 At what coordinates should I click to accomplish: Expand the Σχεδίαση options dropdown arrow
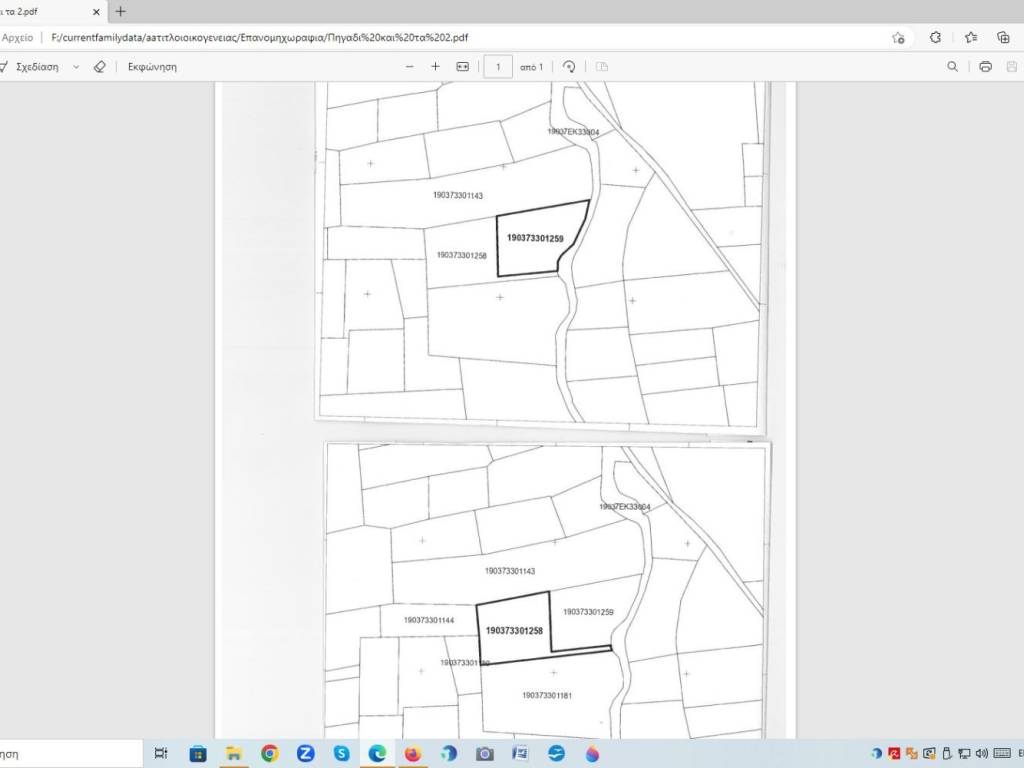point(76,67)
